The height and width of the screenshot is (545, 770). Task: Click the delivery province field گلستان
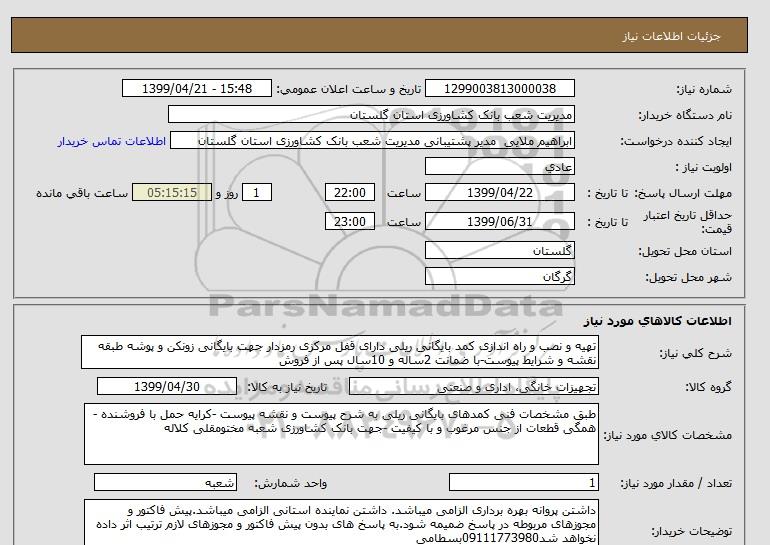(x=499, y=250)
